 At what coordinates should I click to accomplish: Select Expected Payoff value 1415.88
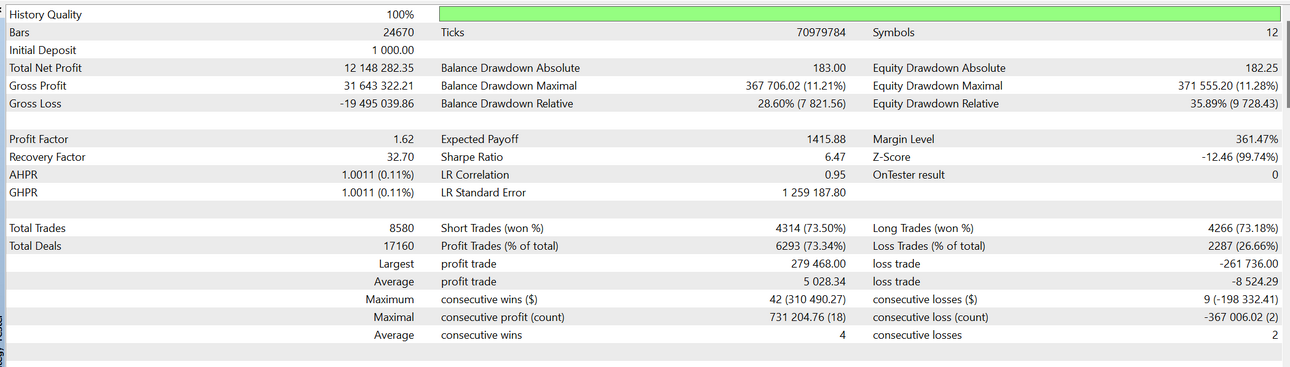826,139
